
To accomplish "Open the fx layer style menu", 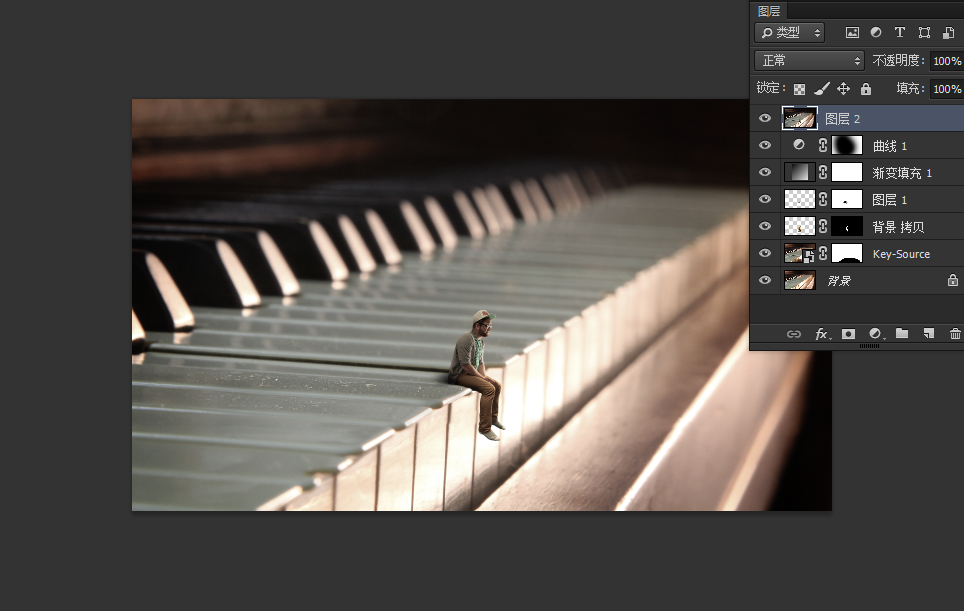I will [x=821, y=334].
